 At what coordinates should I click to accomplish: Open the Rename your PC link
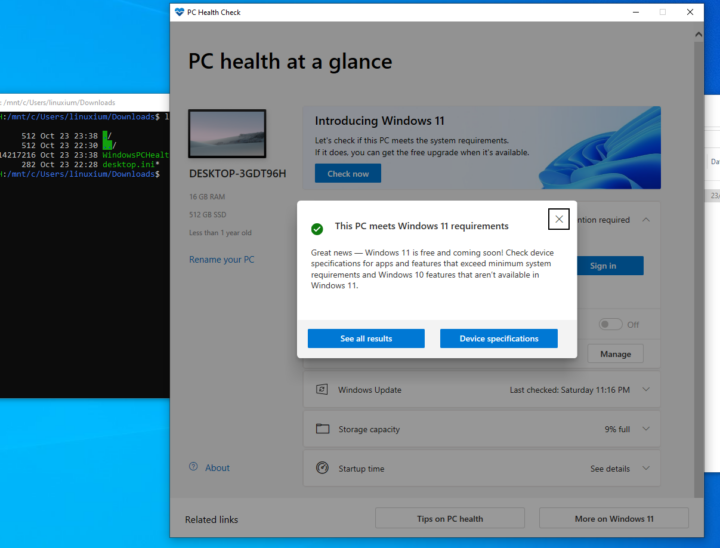coord(221,260)
